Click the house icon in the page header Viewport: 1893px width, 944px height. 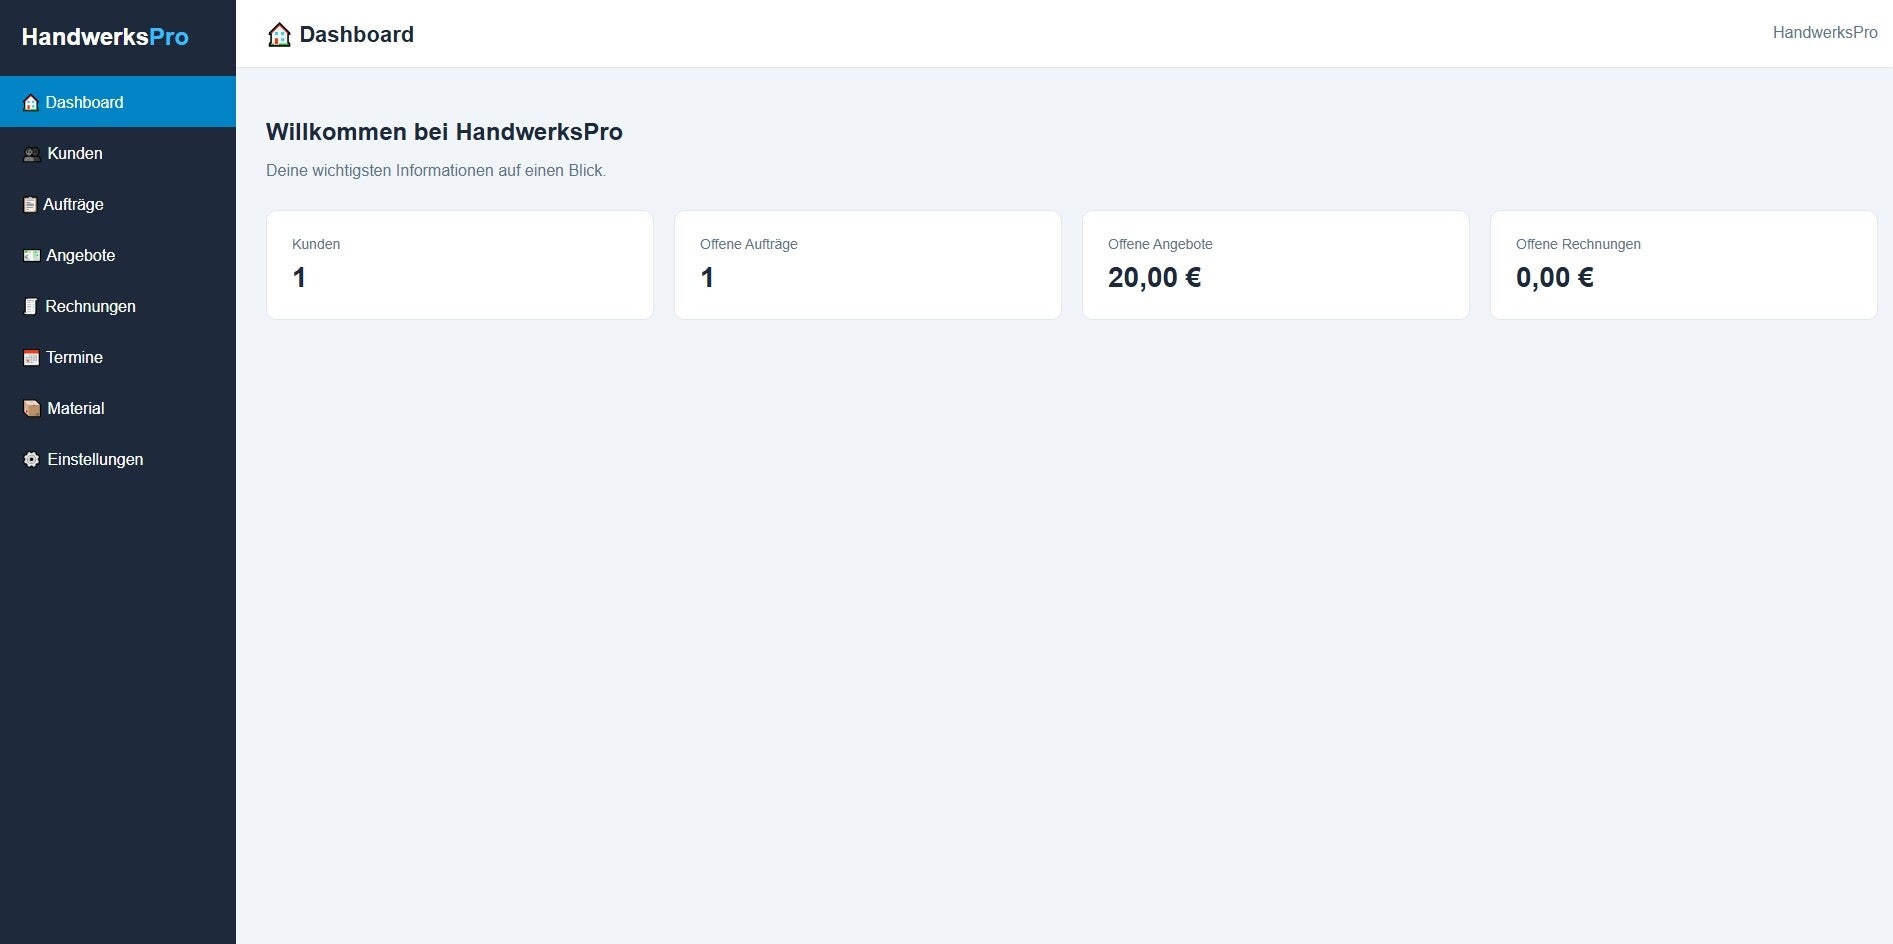click(x=279, y=35)
